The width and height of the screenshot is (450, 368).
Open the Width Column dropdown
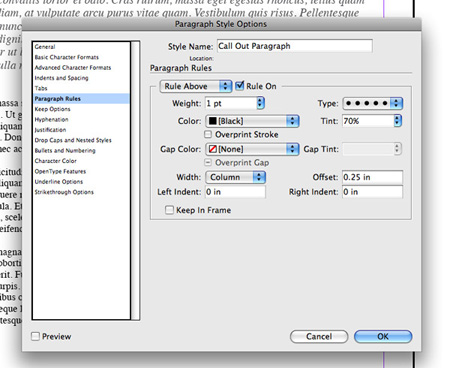pyautogui.click(x=236, y=177)
